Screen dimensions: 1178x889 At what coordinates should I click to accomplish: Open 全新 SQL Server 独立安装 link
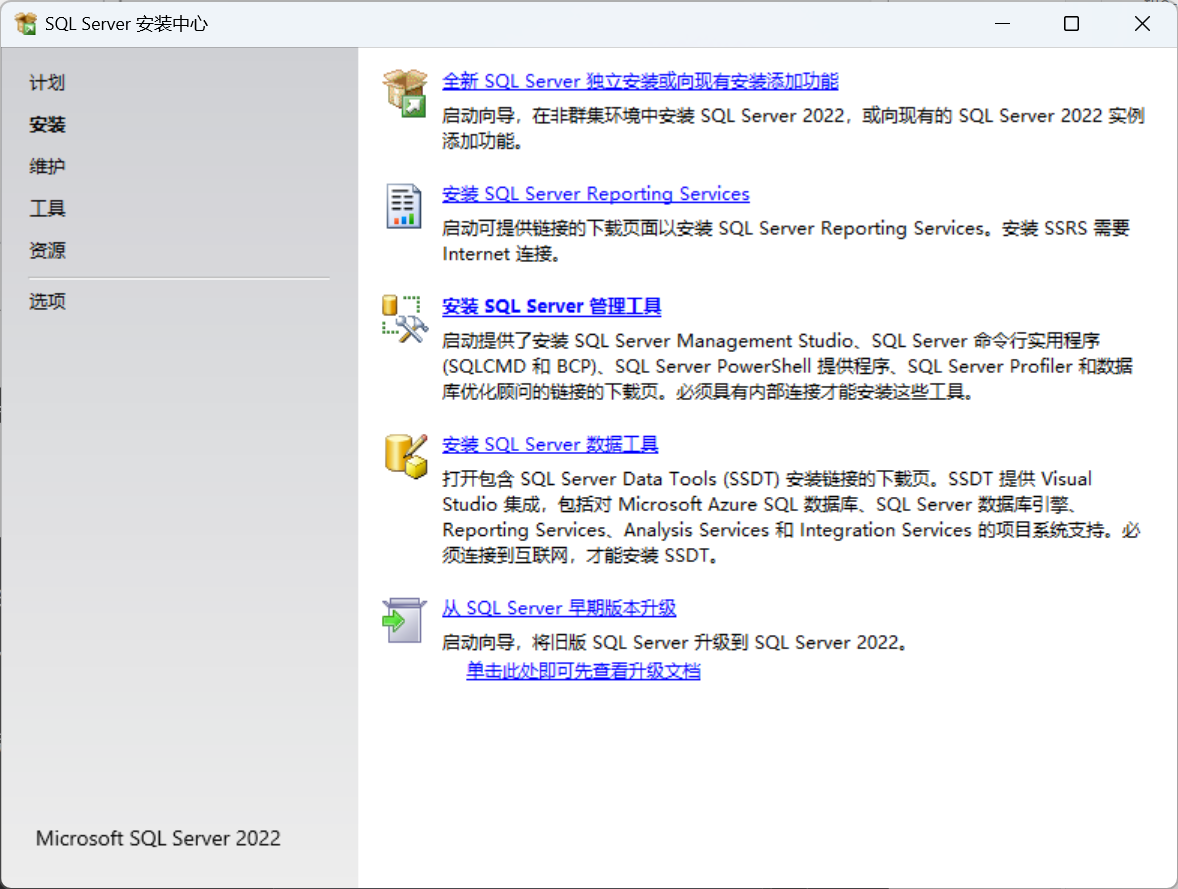pos(640,81)
